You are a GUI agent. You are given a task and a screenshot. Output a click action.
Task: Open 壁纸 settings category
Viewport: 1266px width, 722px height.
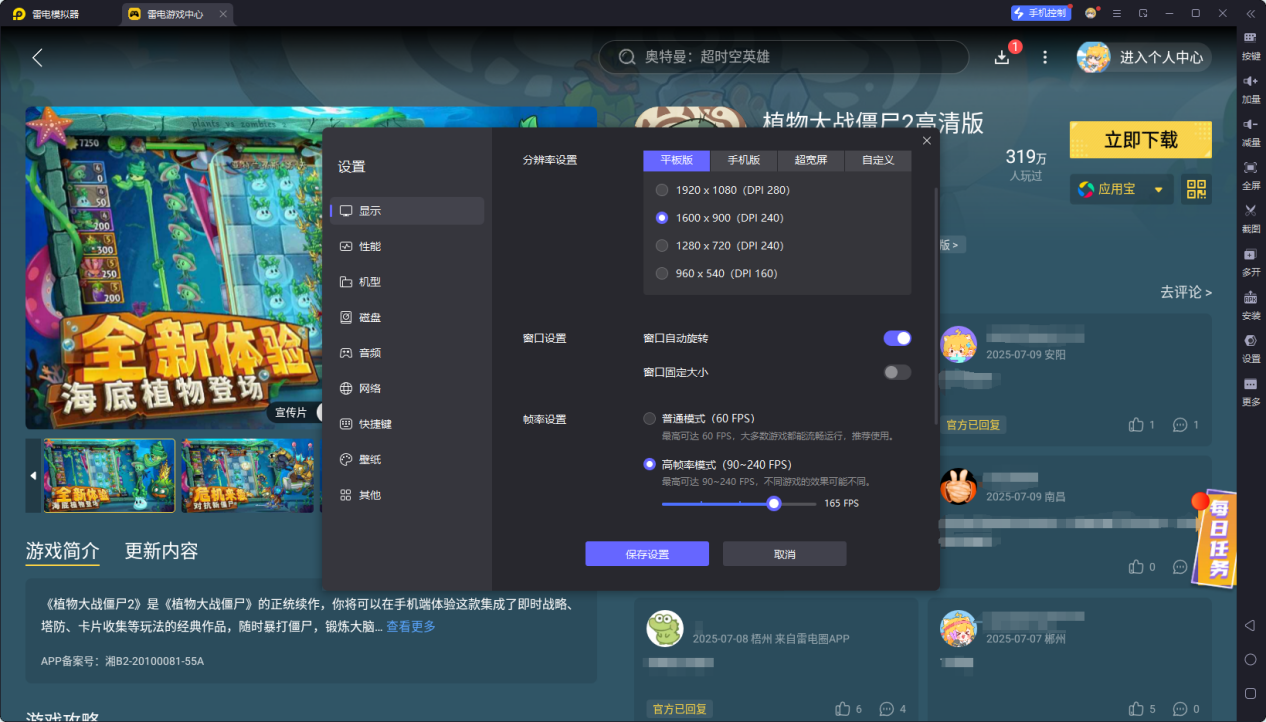click(x=407, y=459)
